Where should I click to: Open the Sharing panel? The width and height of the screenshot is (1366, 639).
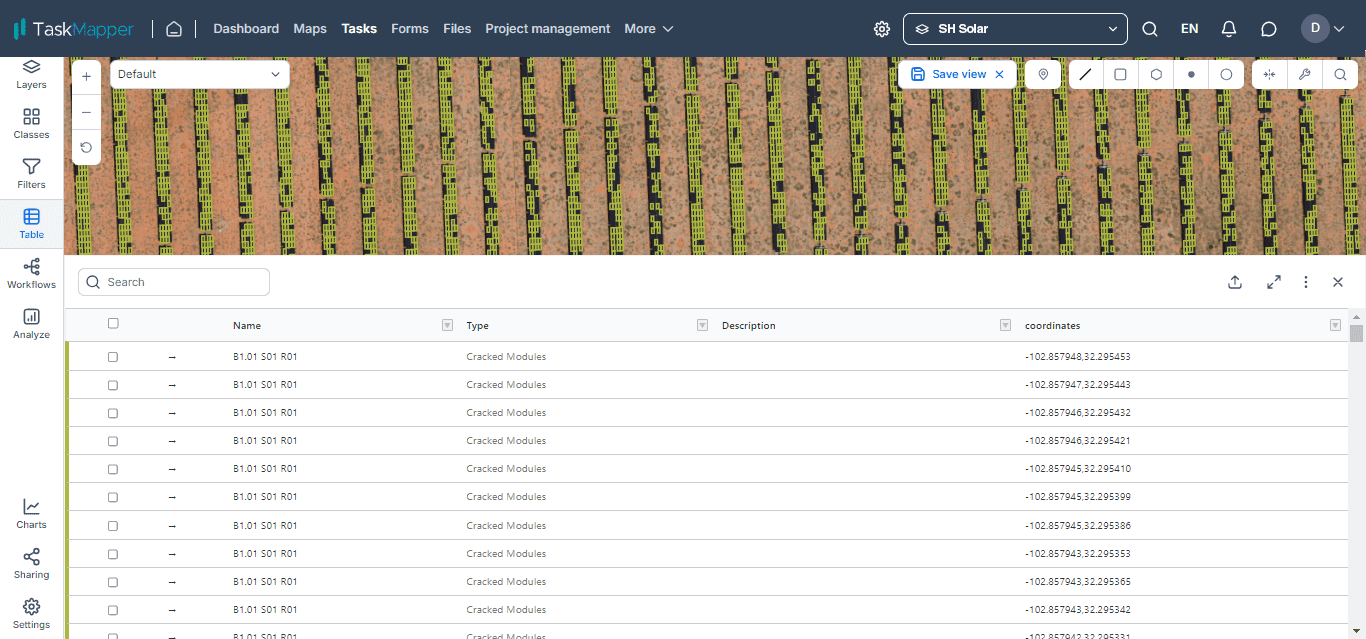point(31,564)
